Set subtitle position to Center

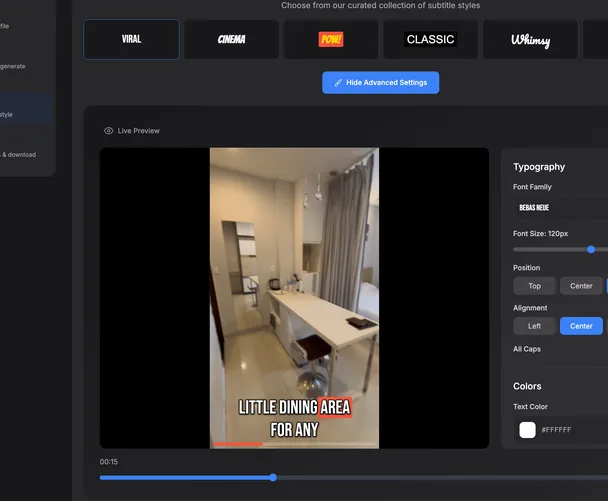[x=581, y=286]
